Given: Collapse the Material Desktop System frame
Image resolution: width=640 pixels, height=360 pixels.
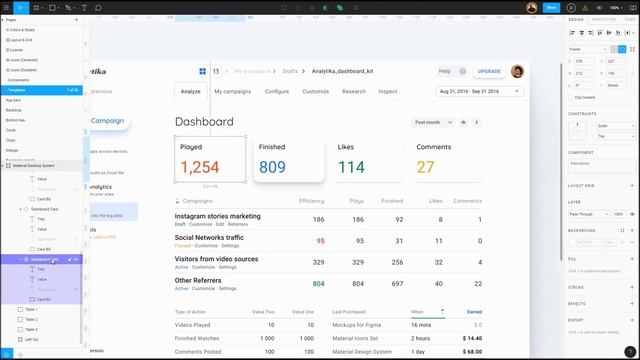Looking at the screenshot, I should (2, 166).
